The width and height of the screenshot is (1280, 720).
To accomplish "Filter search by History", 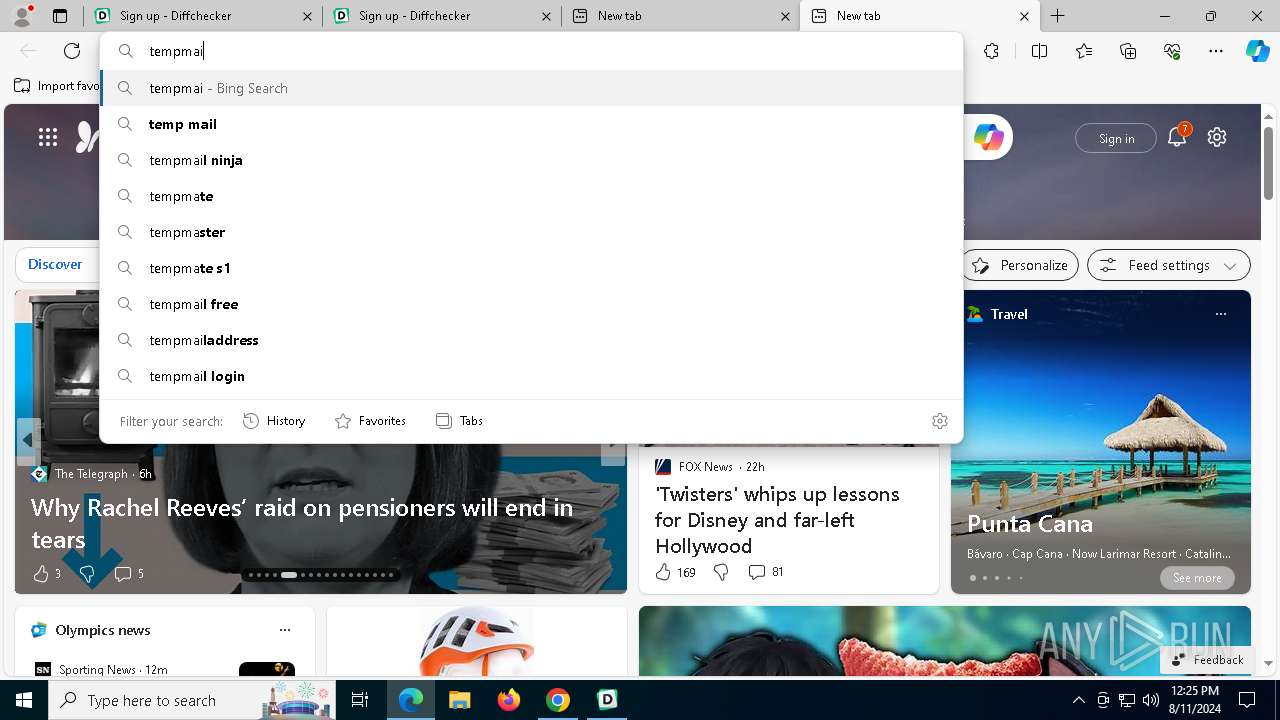I will (x=274, y=421).
